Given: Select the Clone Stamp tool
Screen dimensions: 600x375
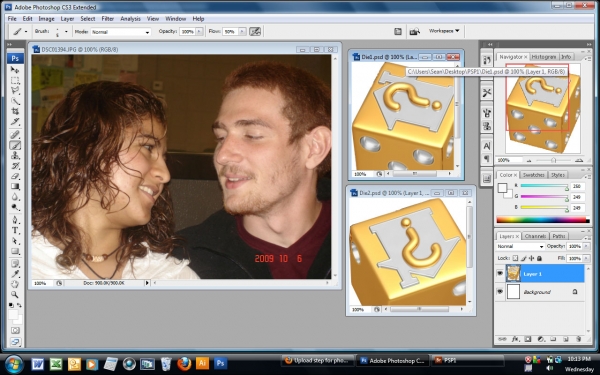Looking at the screenshot, I should [15, 155].
